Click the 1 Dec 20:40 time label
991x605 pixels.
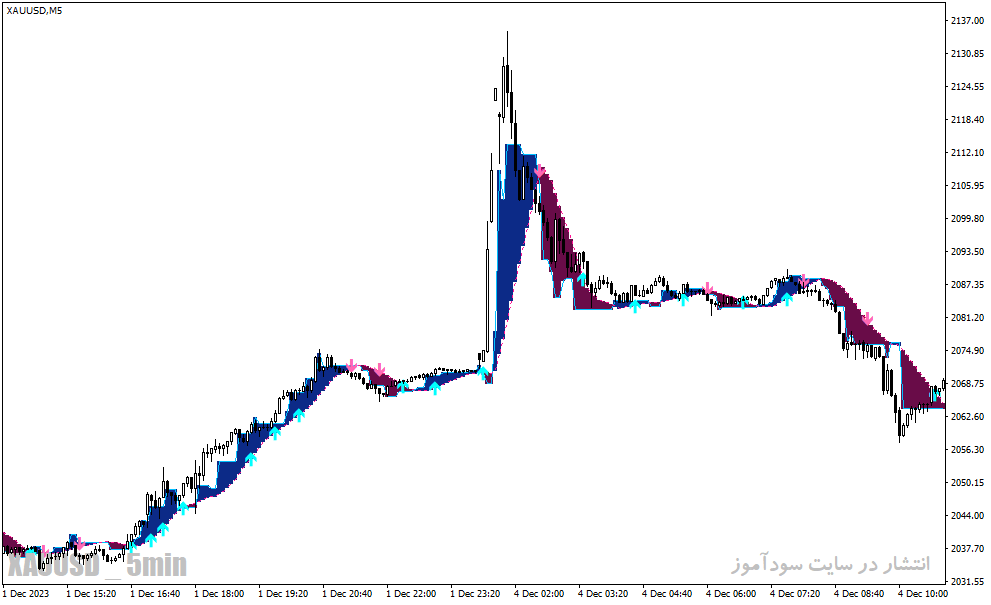click(347, 594)
